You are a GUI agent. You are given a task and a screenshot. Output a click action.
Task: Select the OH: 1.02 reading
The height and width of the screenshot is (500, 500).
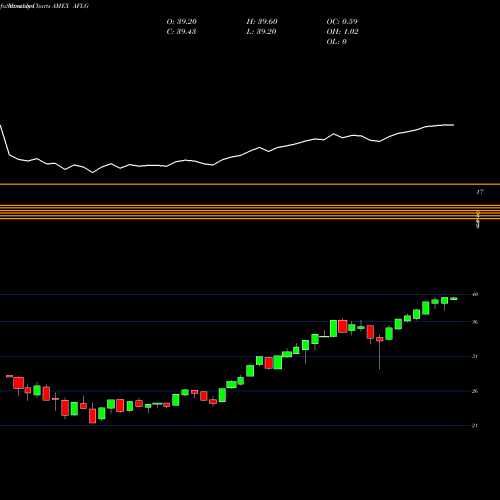tap(342, 32)
